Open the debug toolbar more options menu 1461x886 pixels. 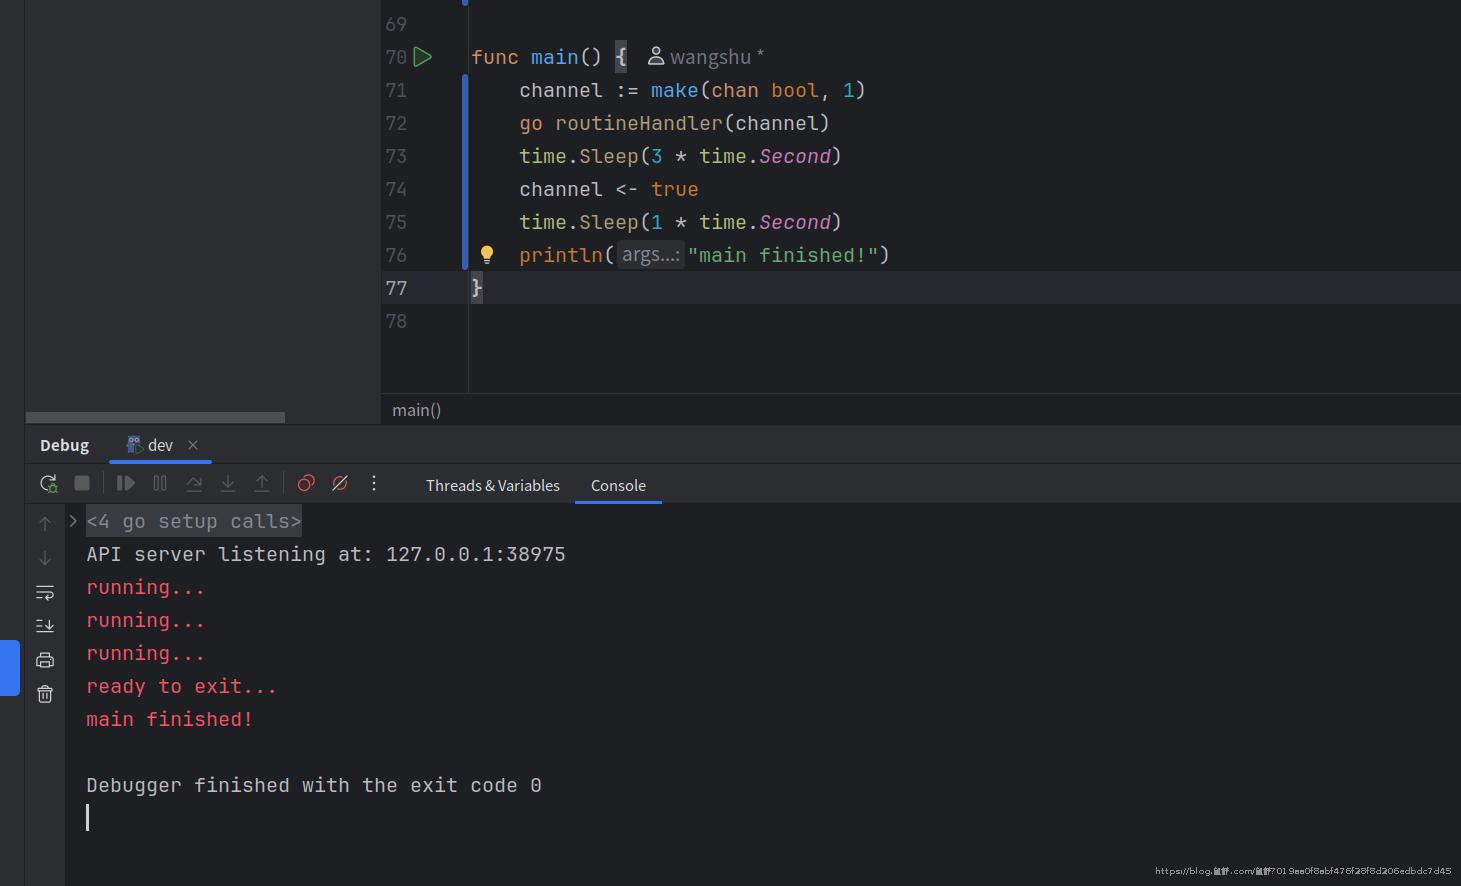374,484
